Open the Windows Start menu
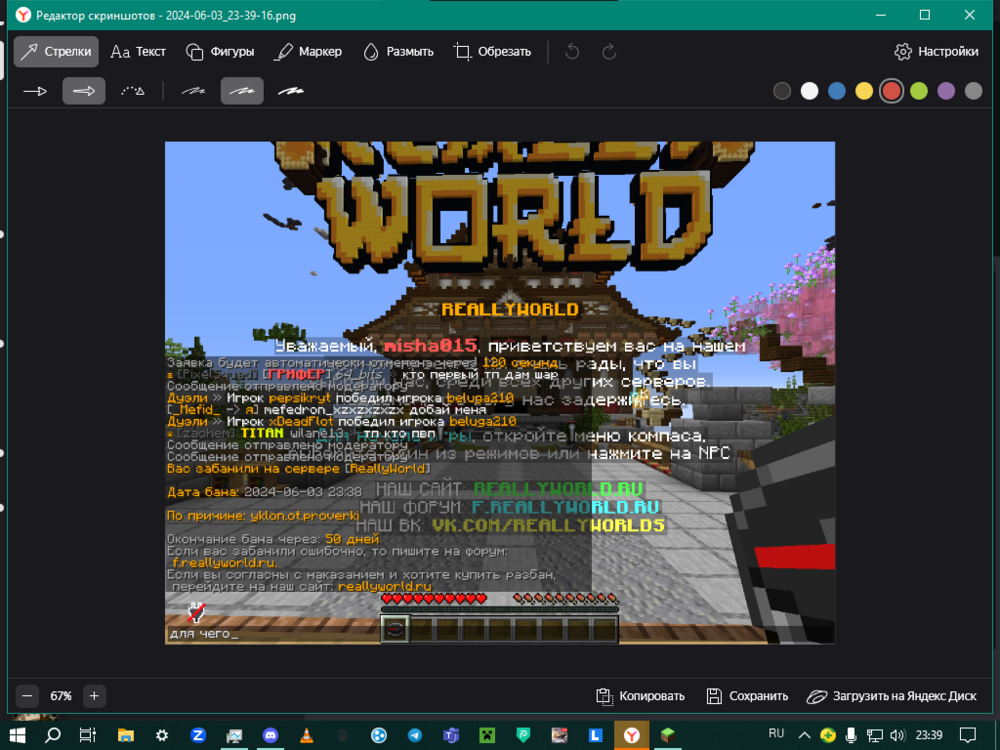This screenshot has width=1000, height=750. 17,735
